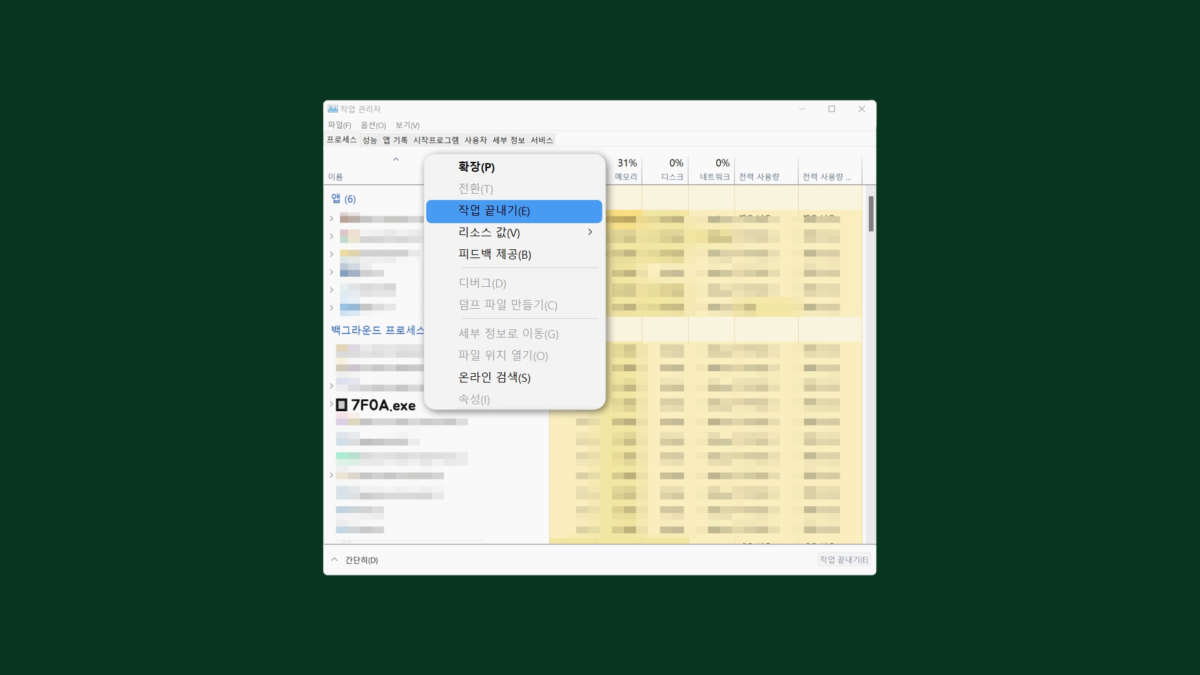Switch to the 시작프로그램 tab
This screenshot has height=675, width=1200.
point(436,140)
